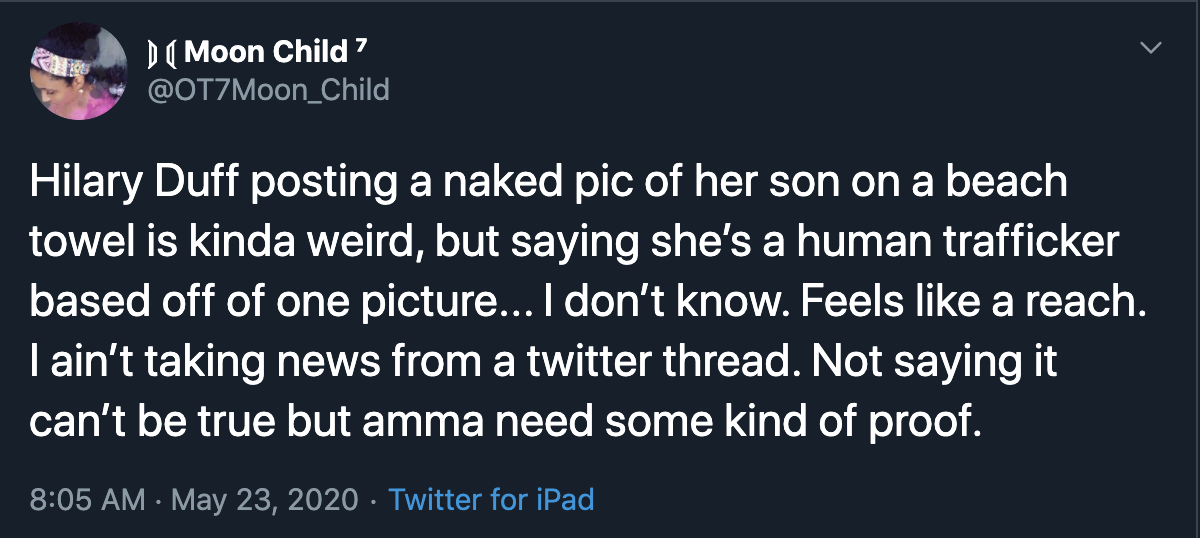Open the Twitter for iPad source link

pyautogui.click(x=491, y=499)
